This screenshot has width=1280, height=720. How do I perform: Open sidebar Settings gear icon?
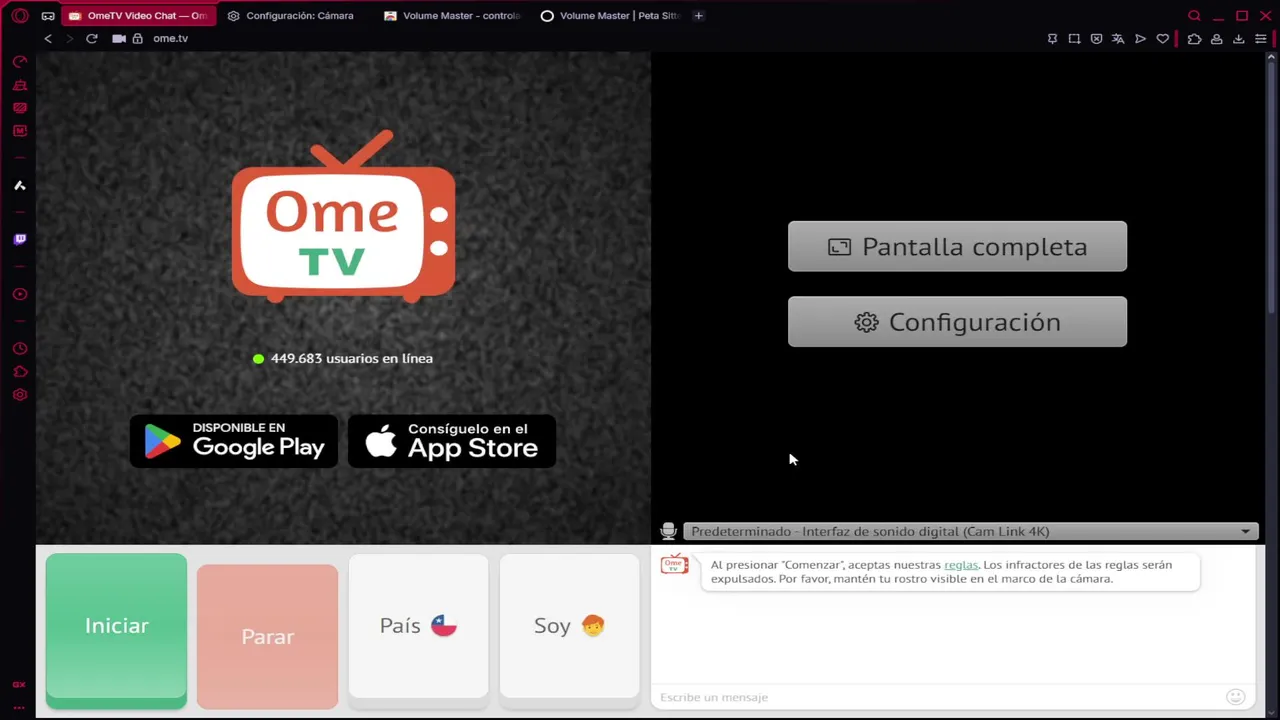19,395
